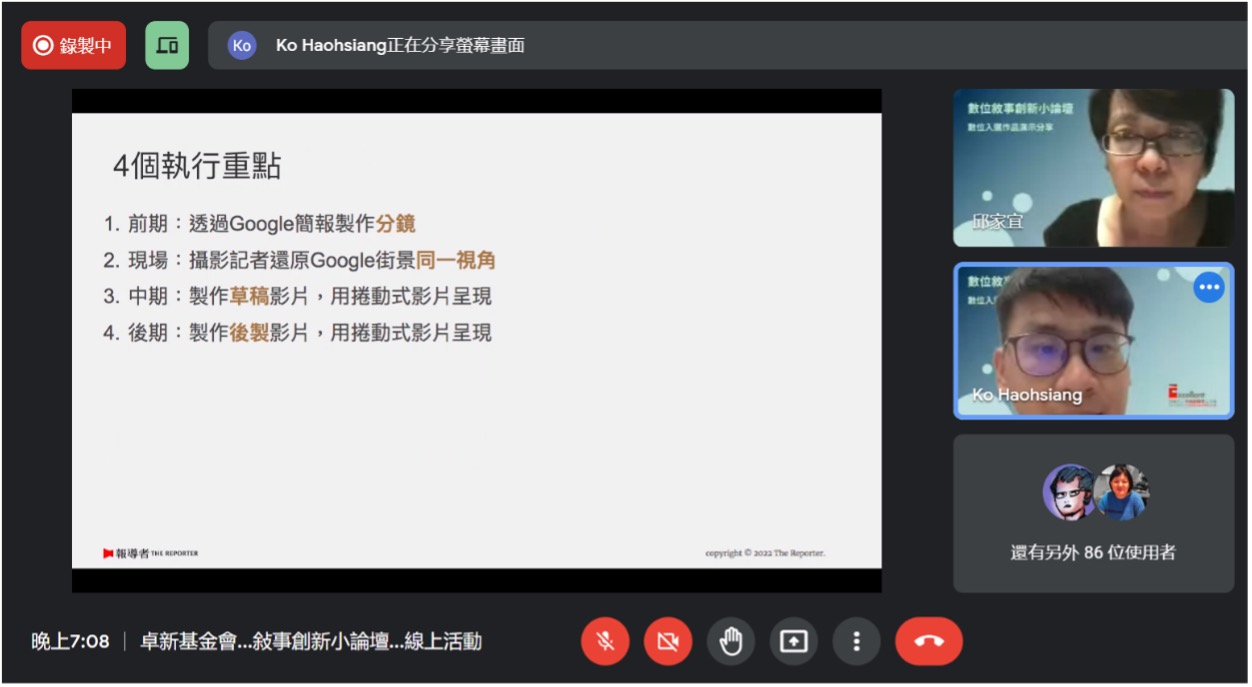Screen dimensions: 1252x687
Task: Click the 還有另外 86 位使用者 label
Action: coord(1093,552)
